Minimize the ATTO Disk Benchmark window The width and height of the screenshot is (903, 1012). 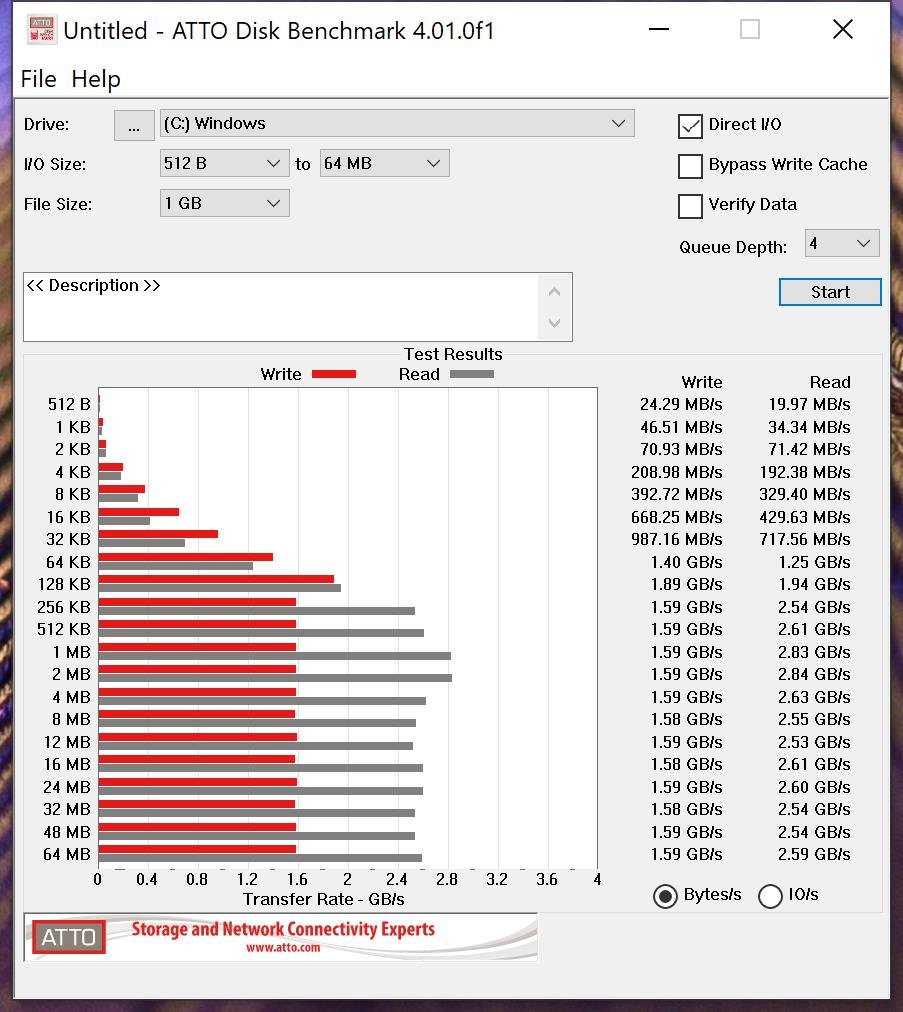point(659,30)
